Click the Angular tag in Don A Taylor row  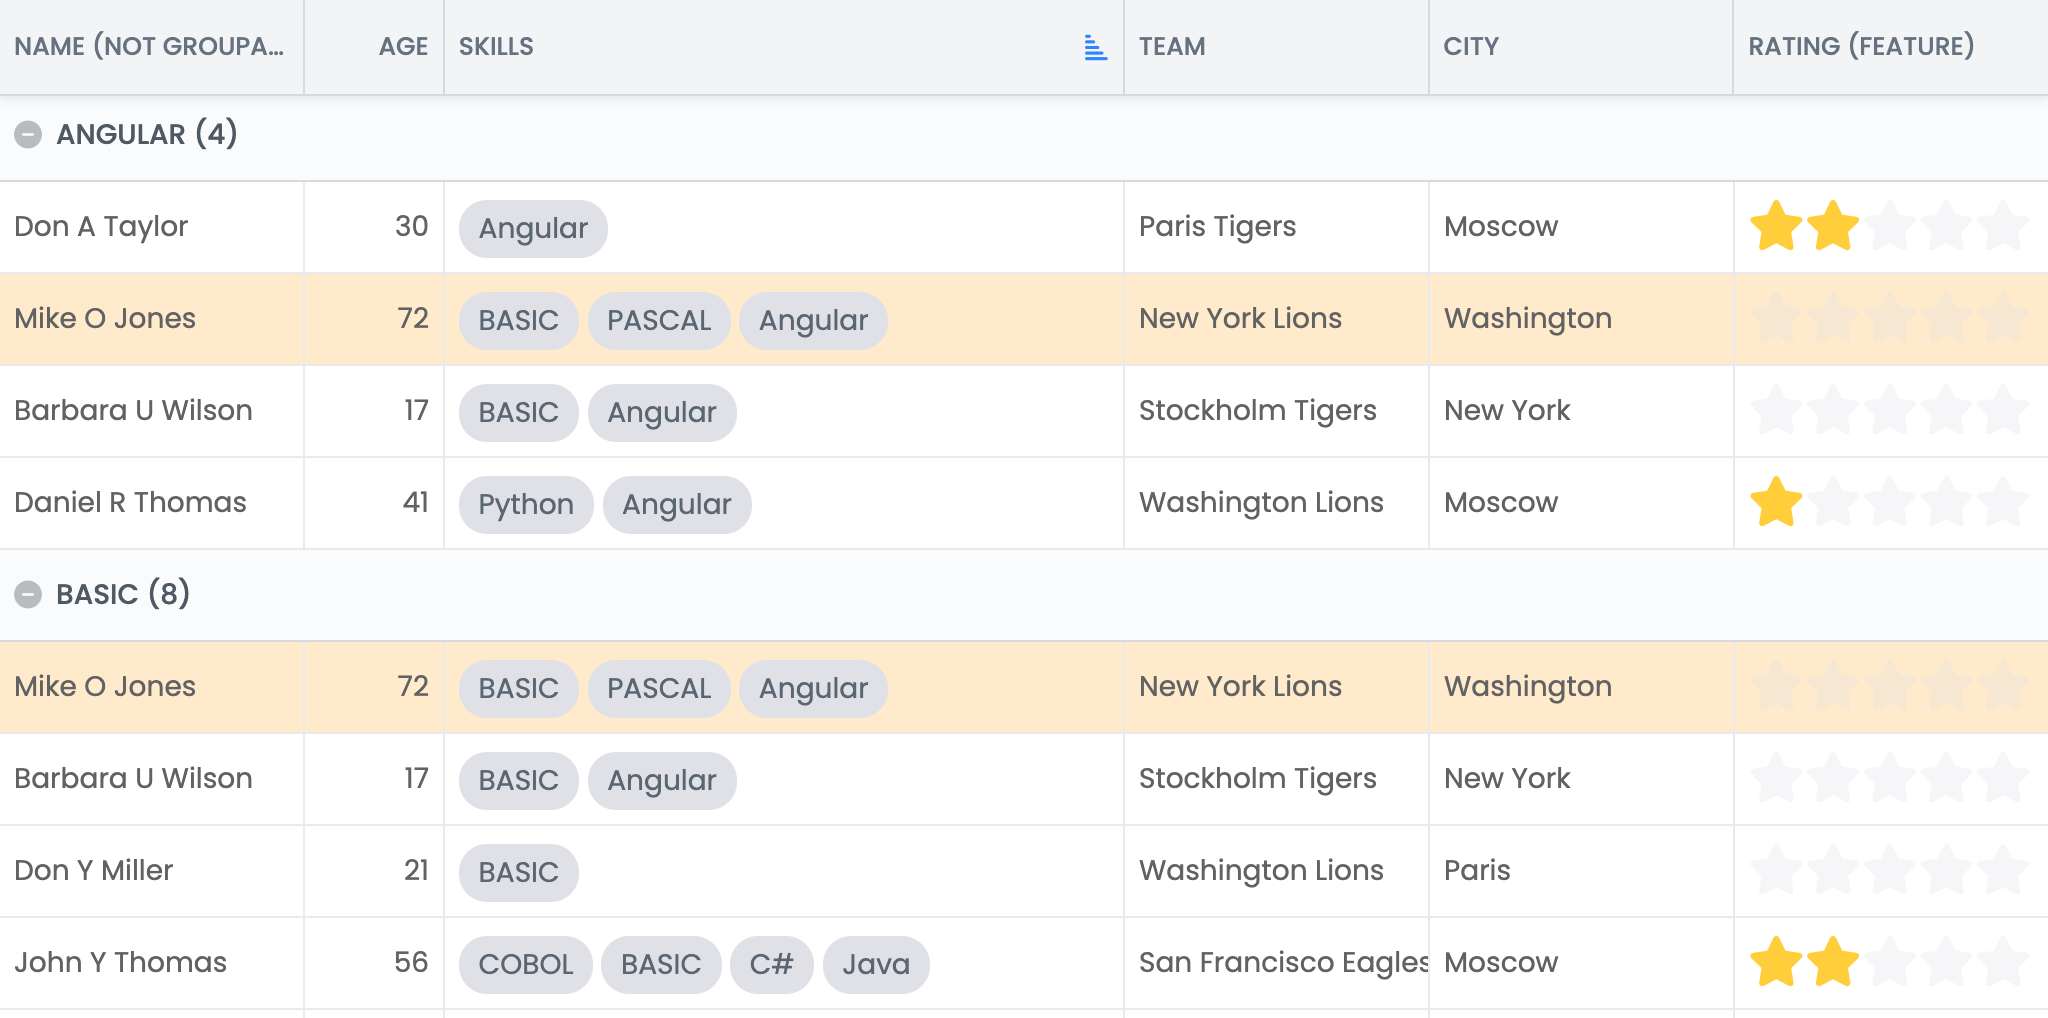(x=533, y=229)
